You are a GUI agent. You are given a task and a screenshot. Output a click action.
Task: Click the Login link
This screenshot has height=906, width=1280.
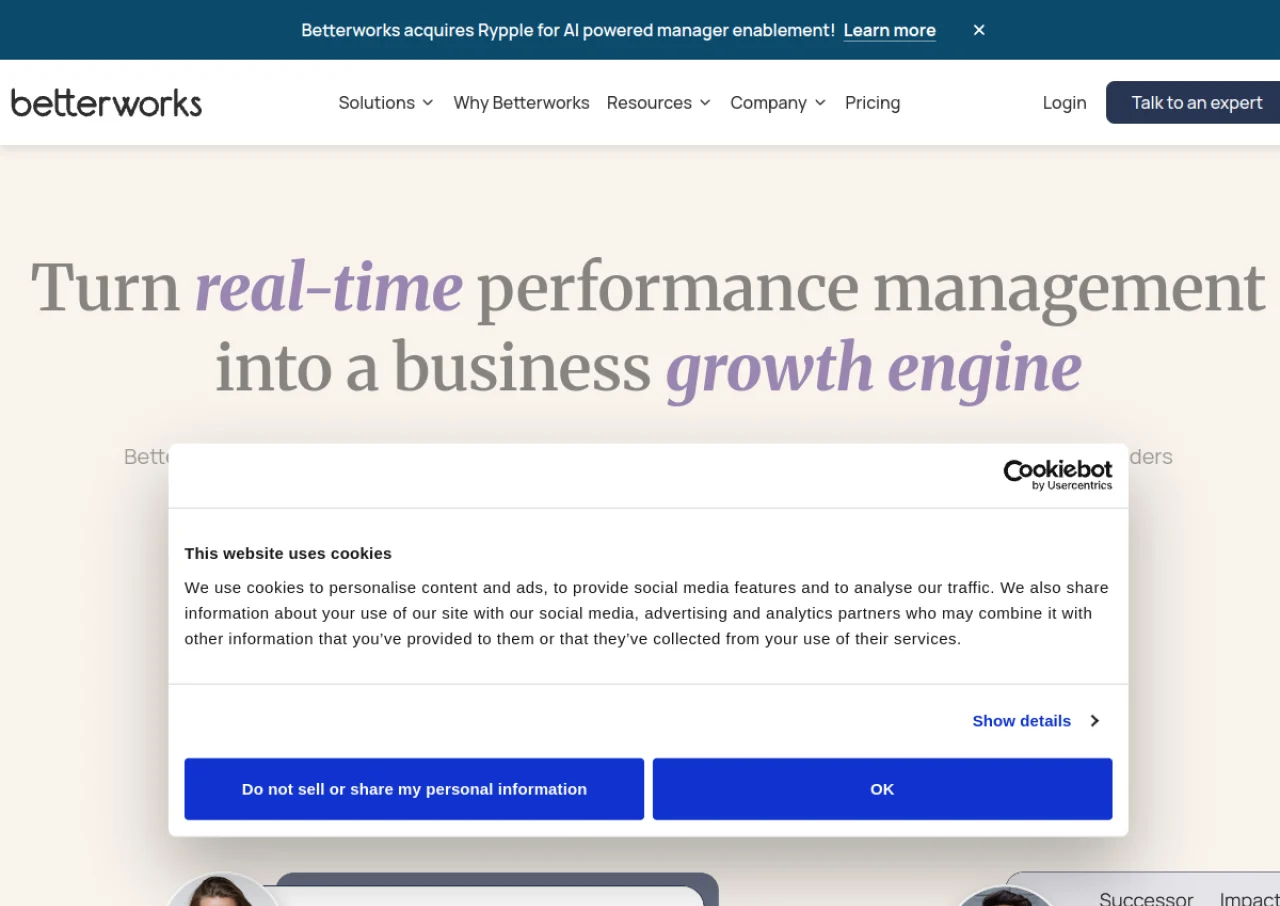pyautogui.click(x=1064, y=103)
